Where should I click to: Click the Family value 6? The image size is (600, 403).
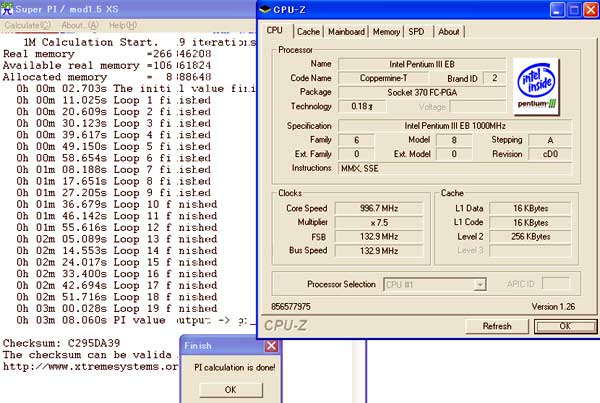point(356,140)
